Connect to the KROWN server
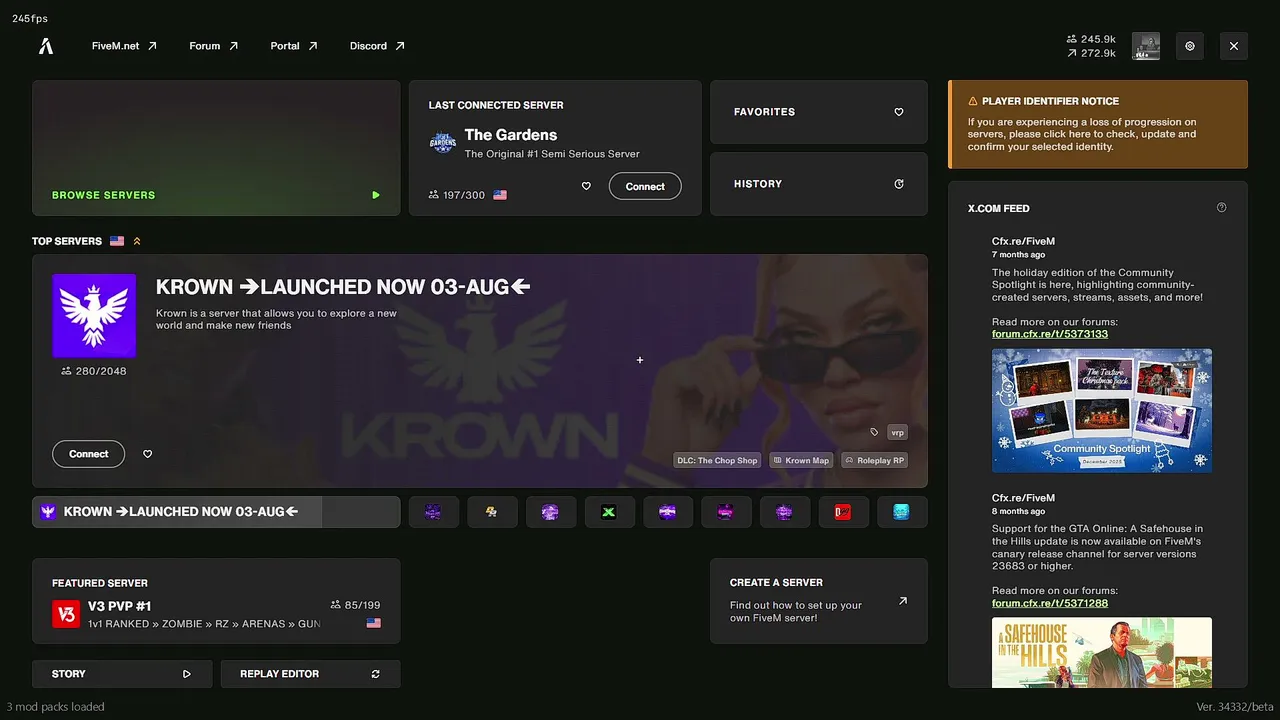 (x=88, y=454)
